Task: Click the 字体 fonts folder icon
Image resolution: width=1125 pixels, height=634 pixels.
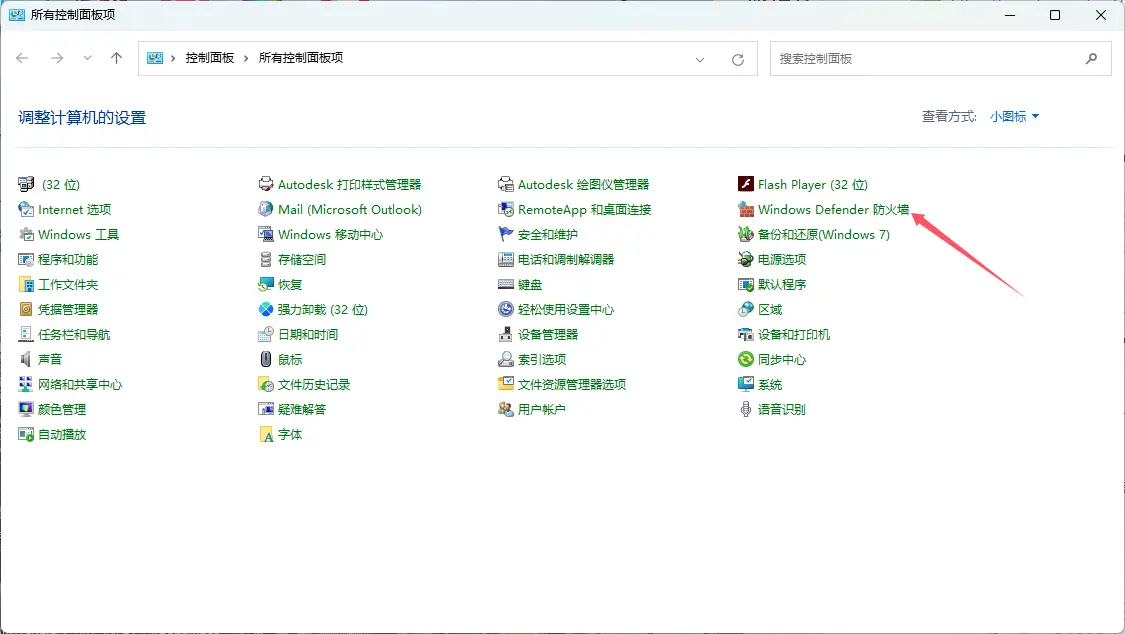Action: [265, 435]
